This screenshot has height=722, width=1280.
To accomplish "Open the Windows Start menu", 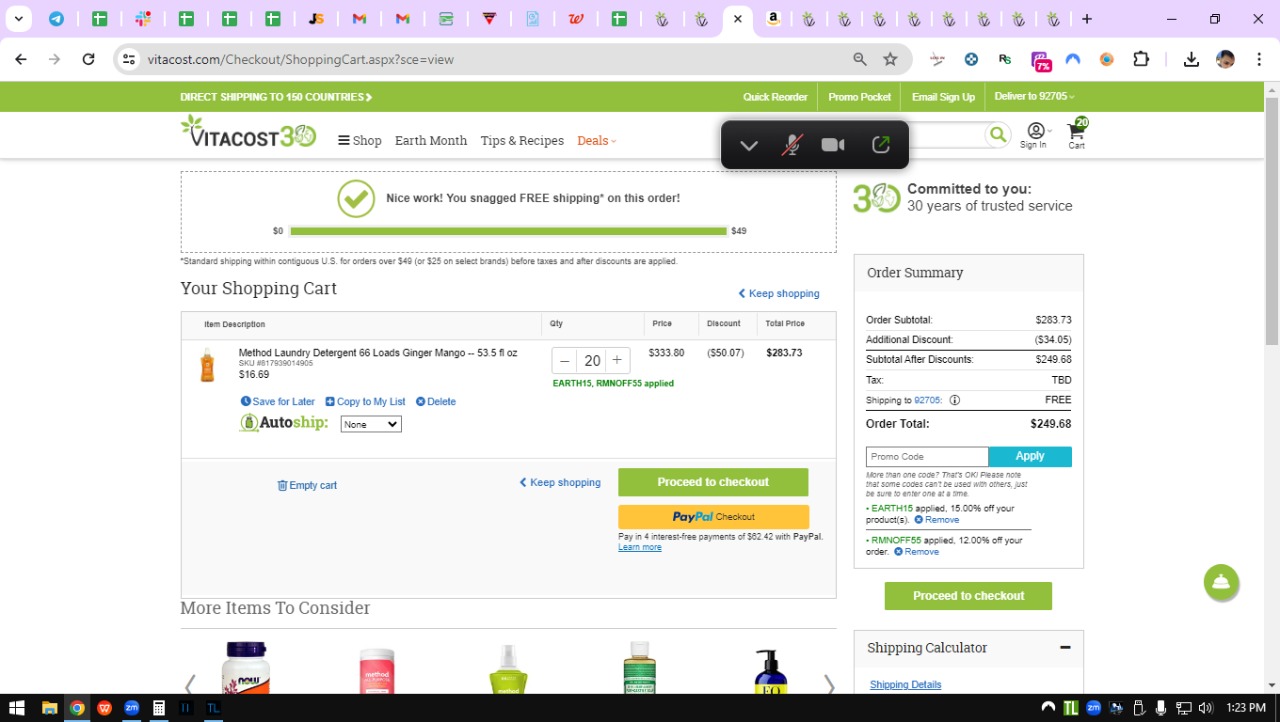I will pyautogui.click(x=17, y=708).
